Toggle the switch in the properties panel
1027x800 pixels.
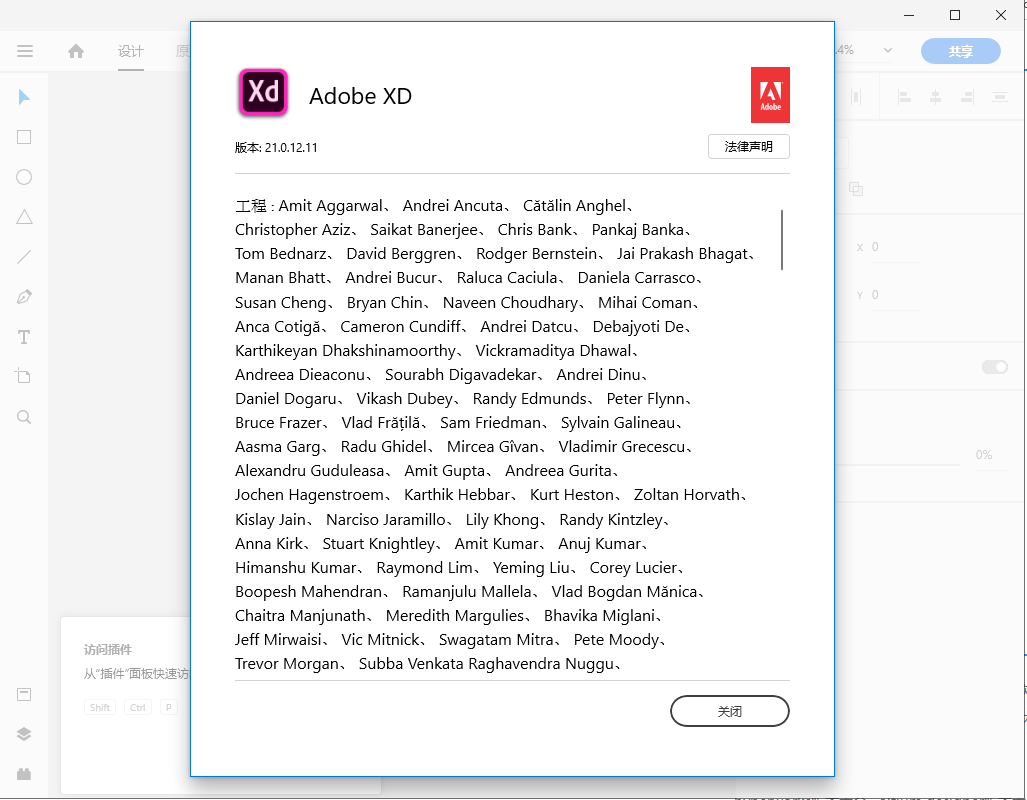994,367
